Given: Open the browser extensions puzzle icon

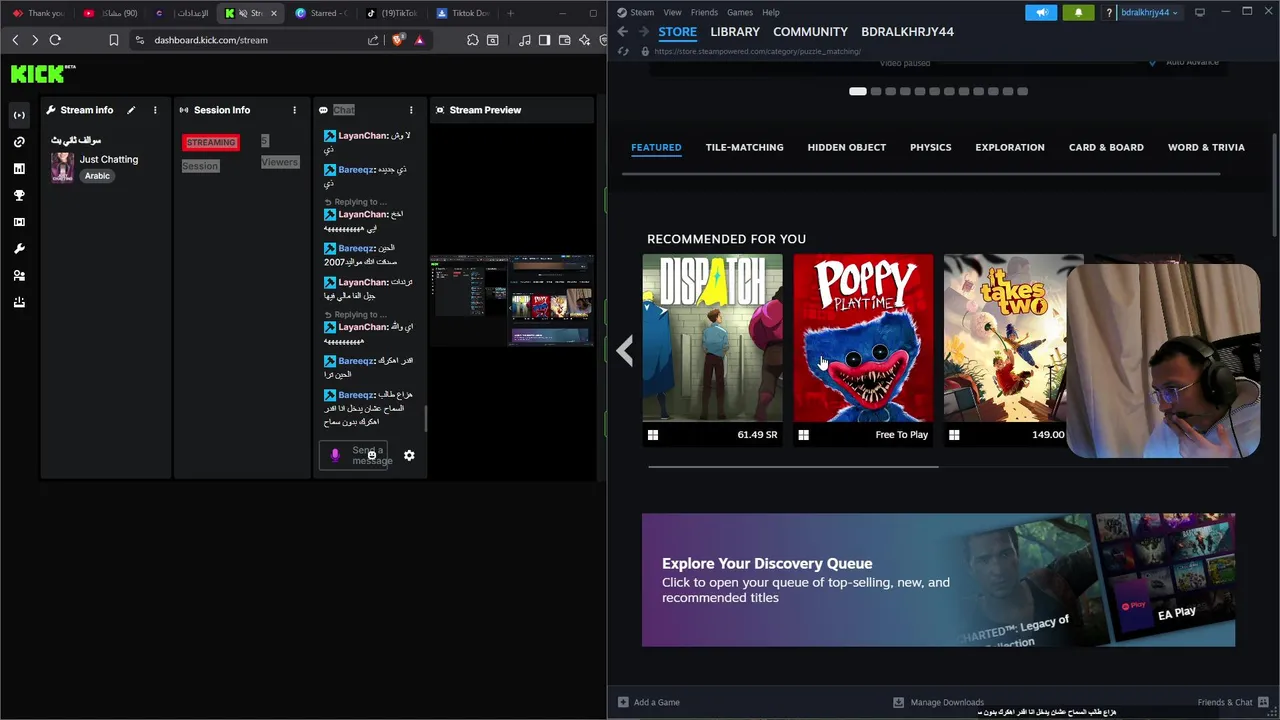Looking at the screenshot, I should (x=473, y=40).
